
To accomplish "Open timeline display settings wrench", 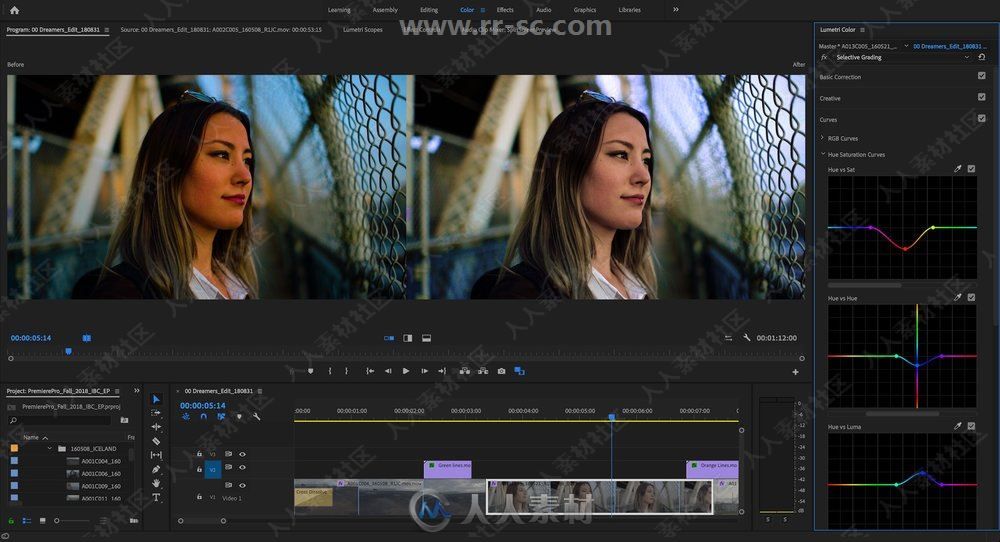I will [x=256, y=416].
